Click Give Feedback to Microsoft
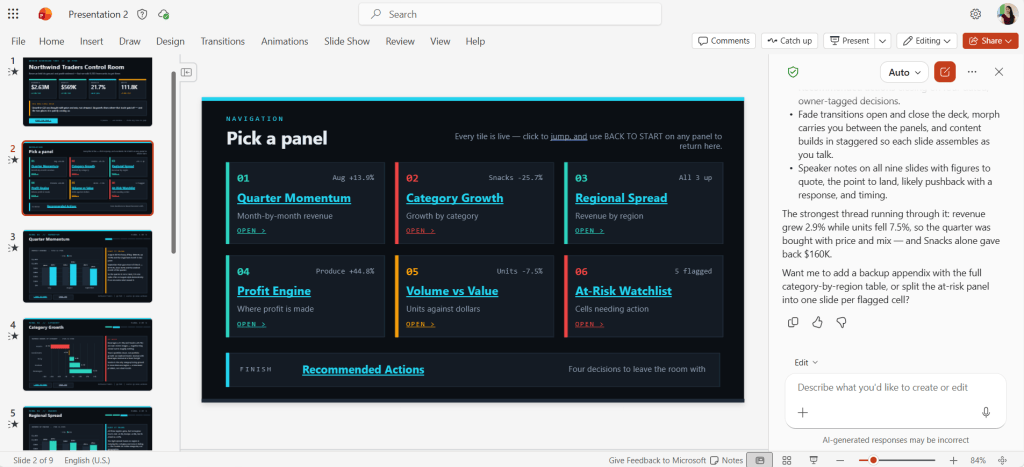 click(657, 460)
